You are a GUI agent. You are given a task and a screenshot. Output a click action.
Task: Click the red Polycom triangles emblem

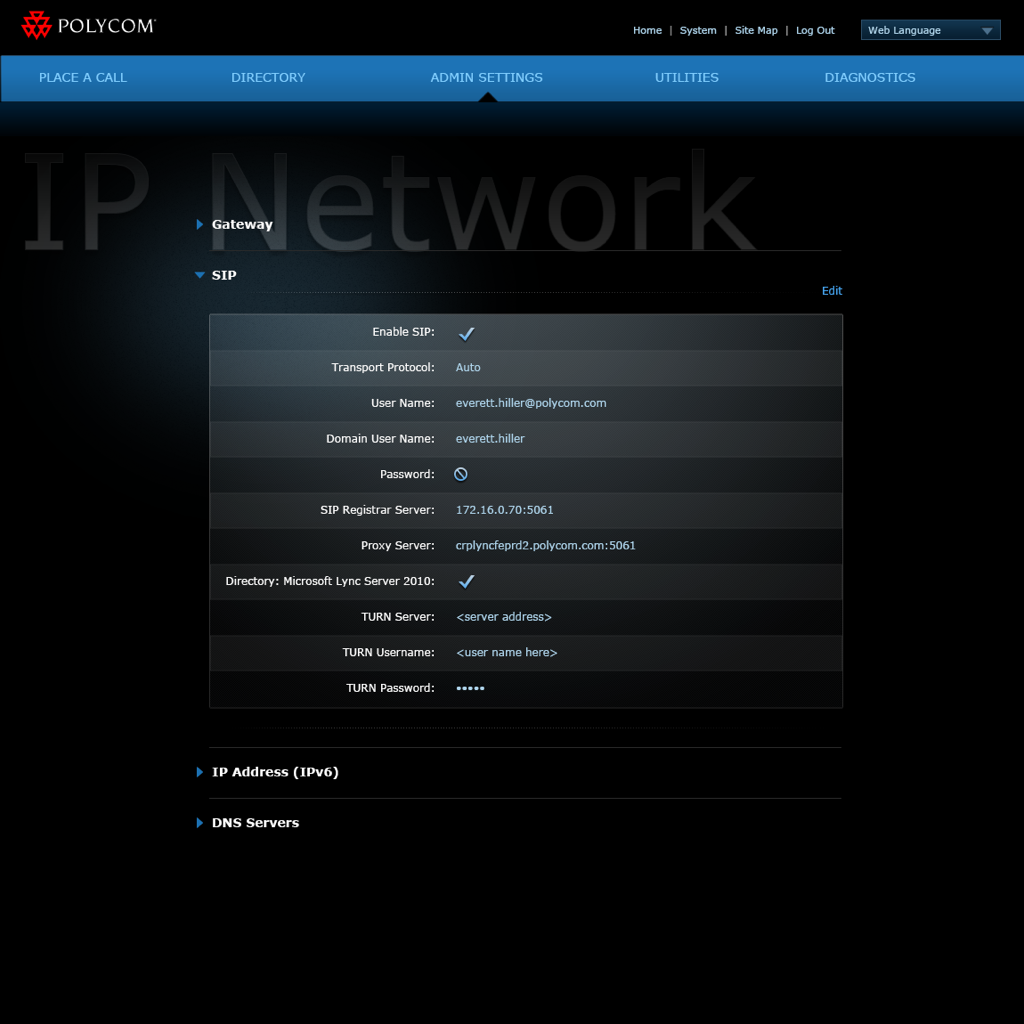coord(37,25)
